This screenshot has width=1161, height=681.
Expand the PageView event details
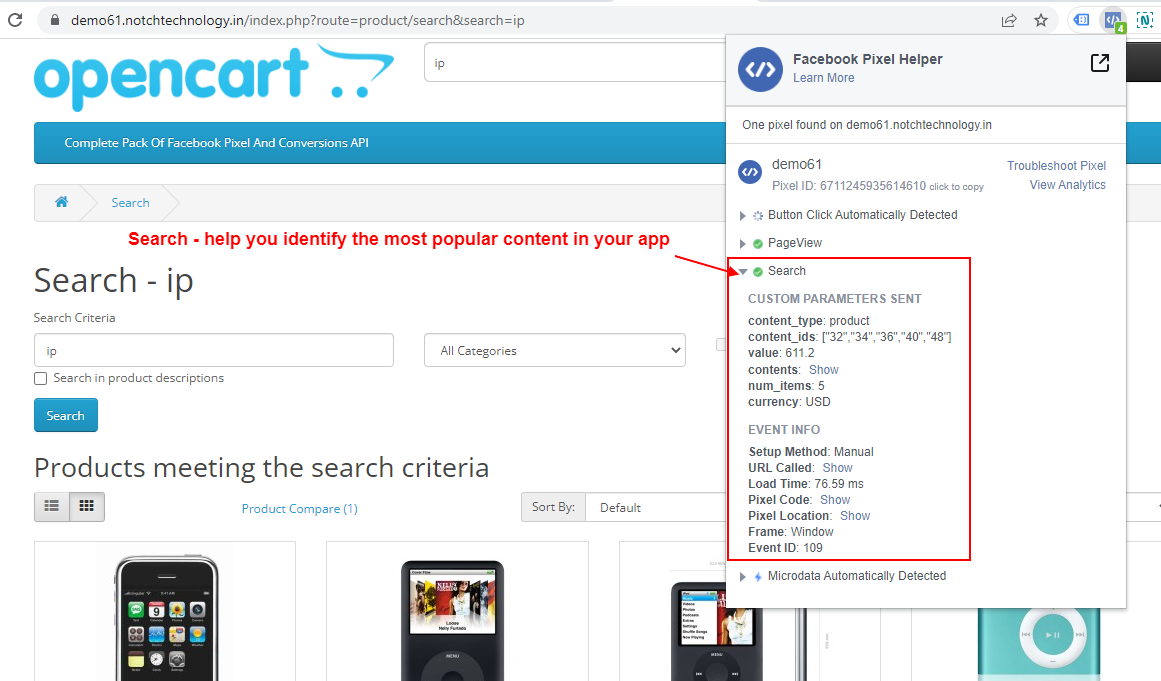coord(743,244)
